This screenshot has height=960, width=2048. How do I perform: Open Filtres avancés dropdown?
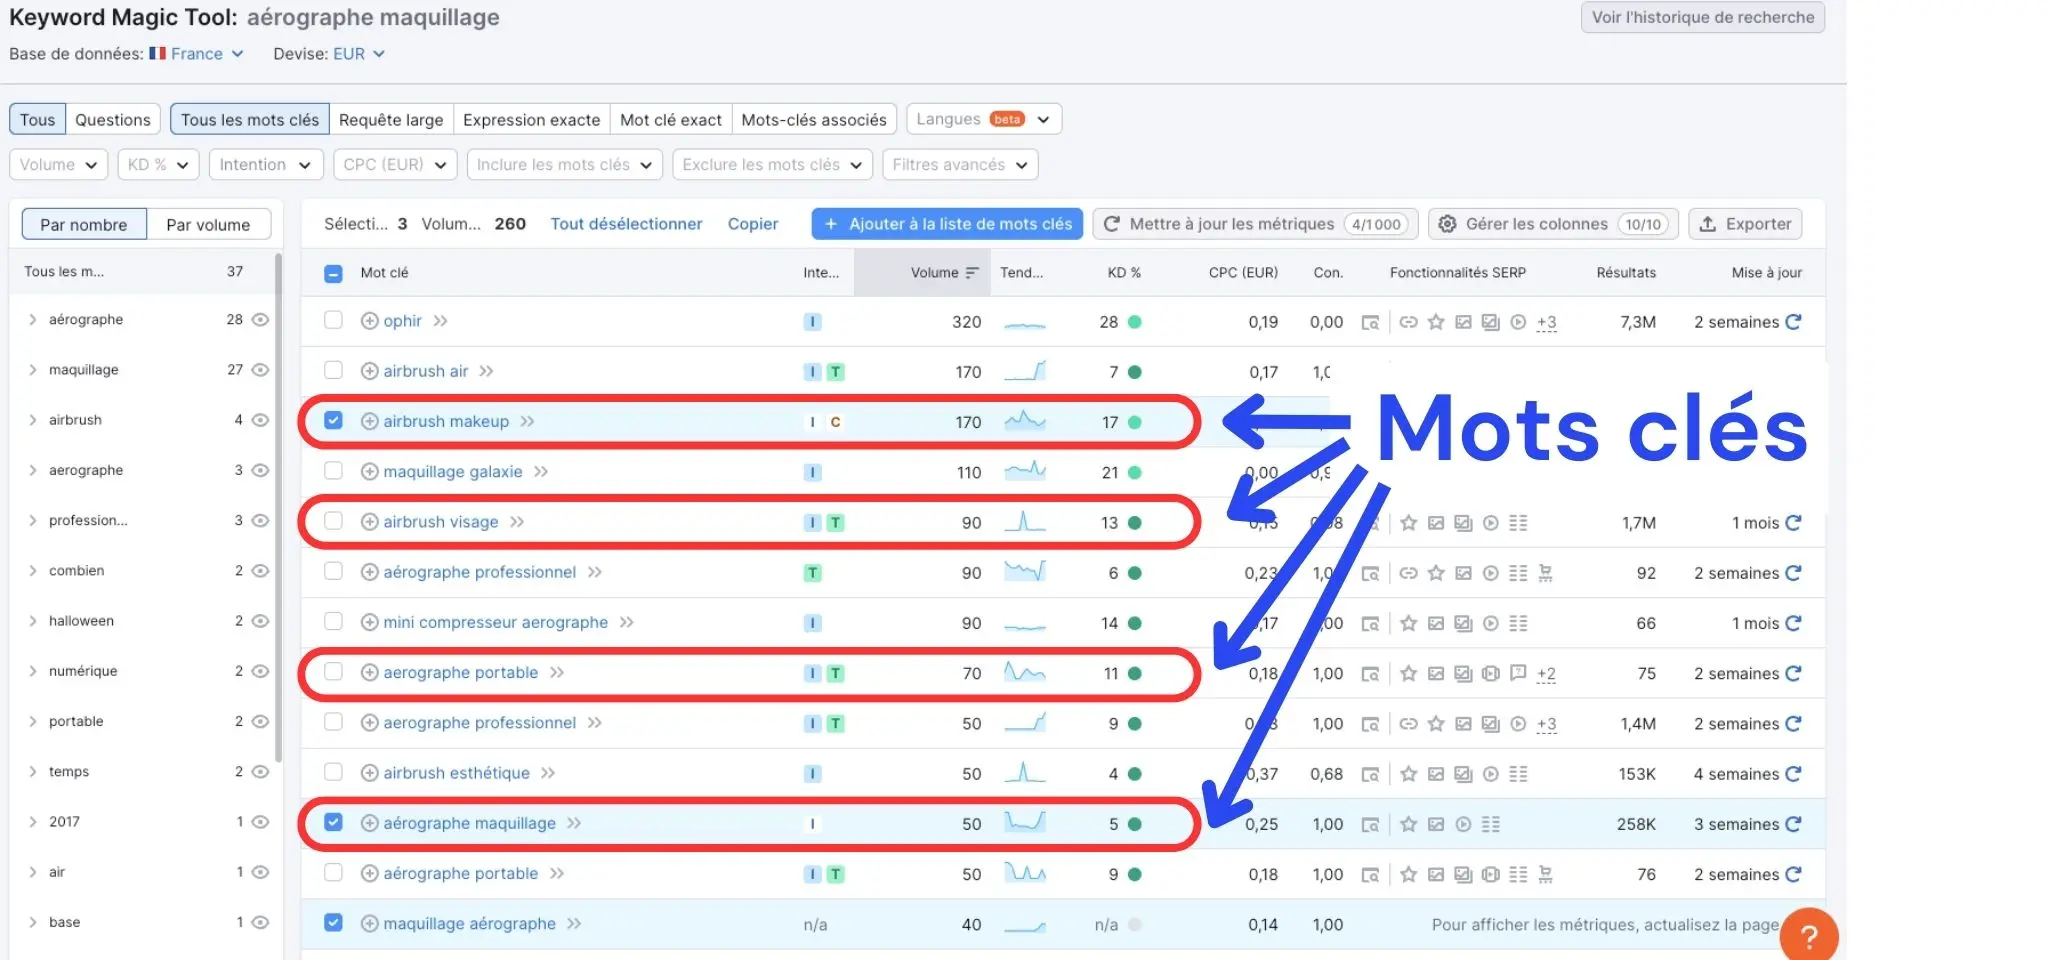tap(960, 165)
